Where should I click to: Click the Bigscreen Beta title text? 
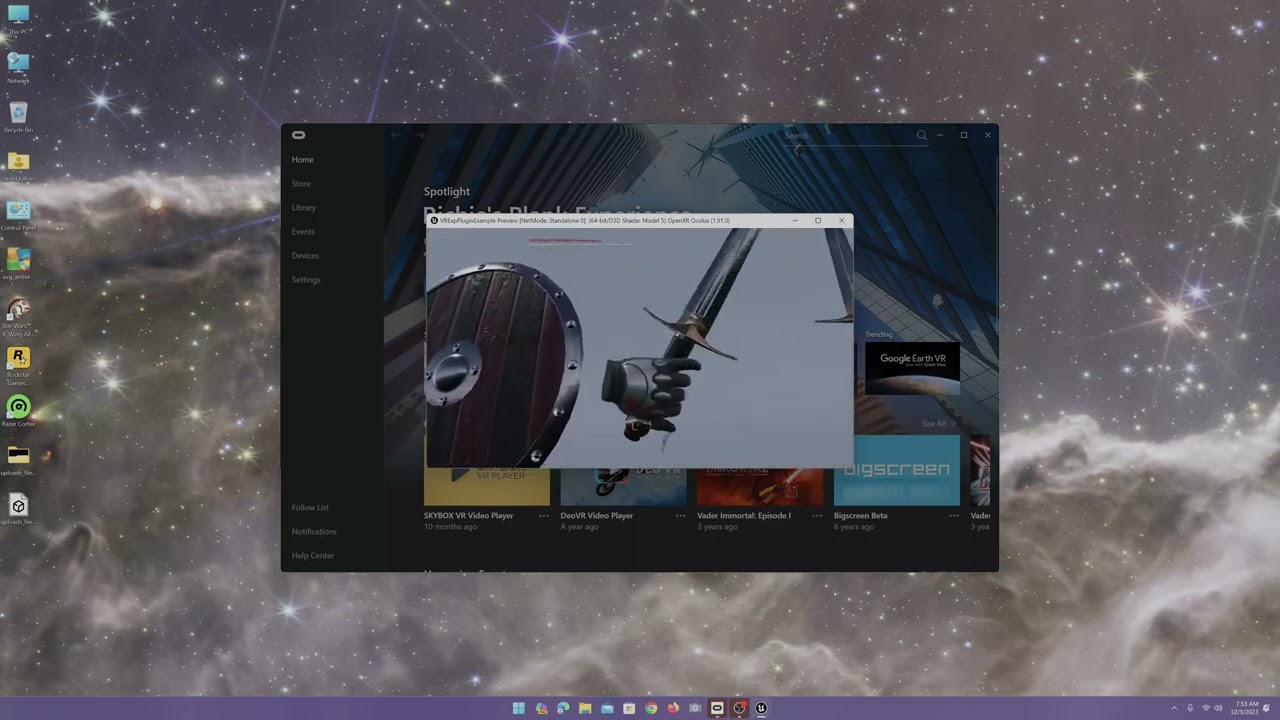[861, 516]
